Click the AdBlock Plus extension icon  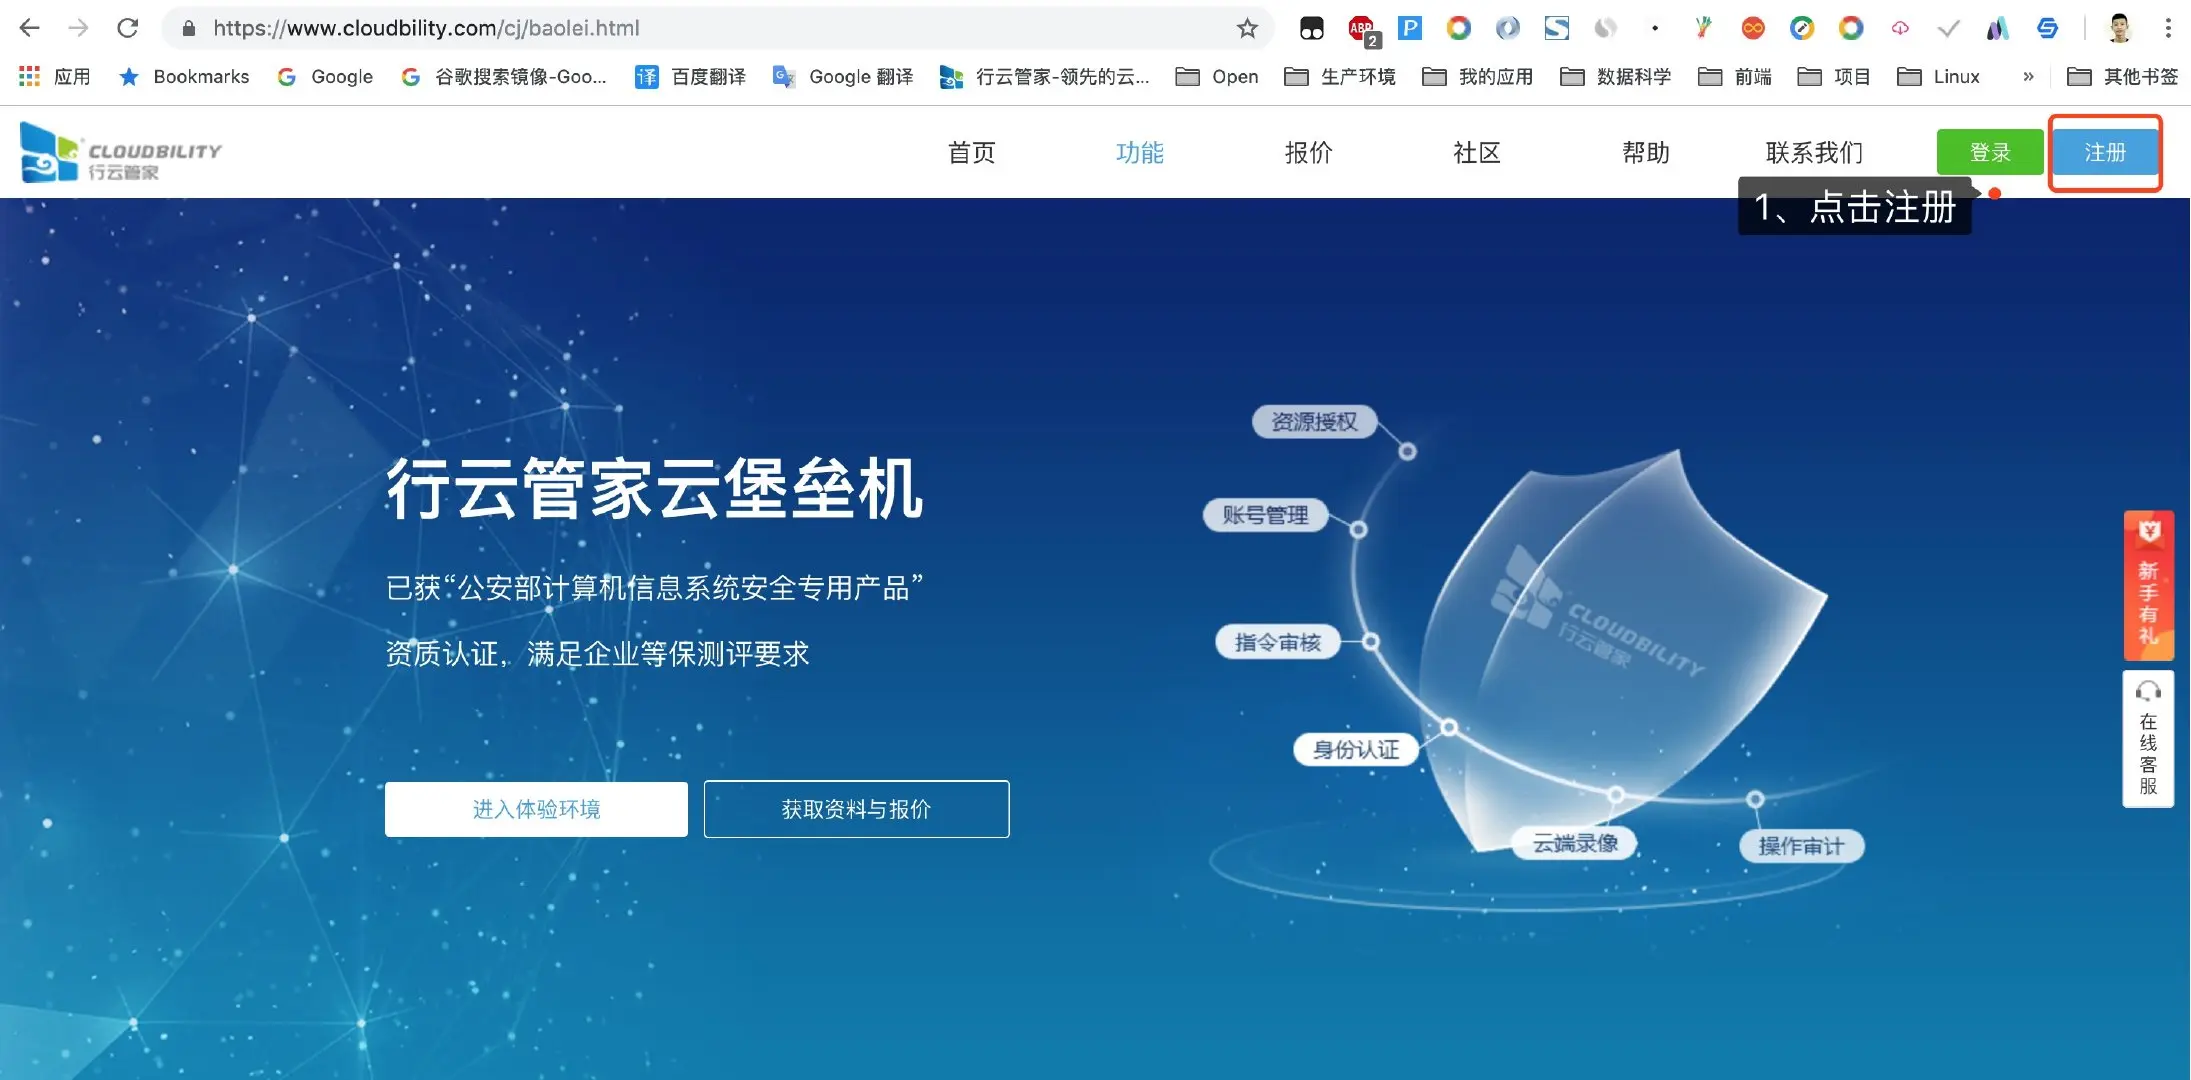[x=1361, y=29]
